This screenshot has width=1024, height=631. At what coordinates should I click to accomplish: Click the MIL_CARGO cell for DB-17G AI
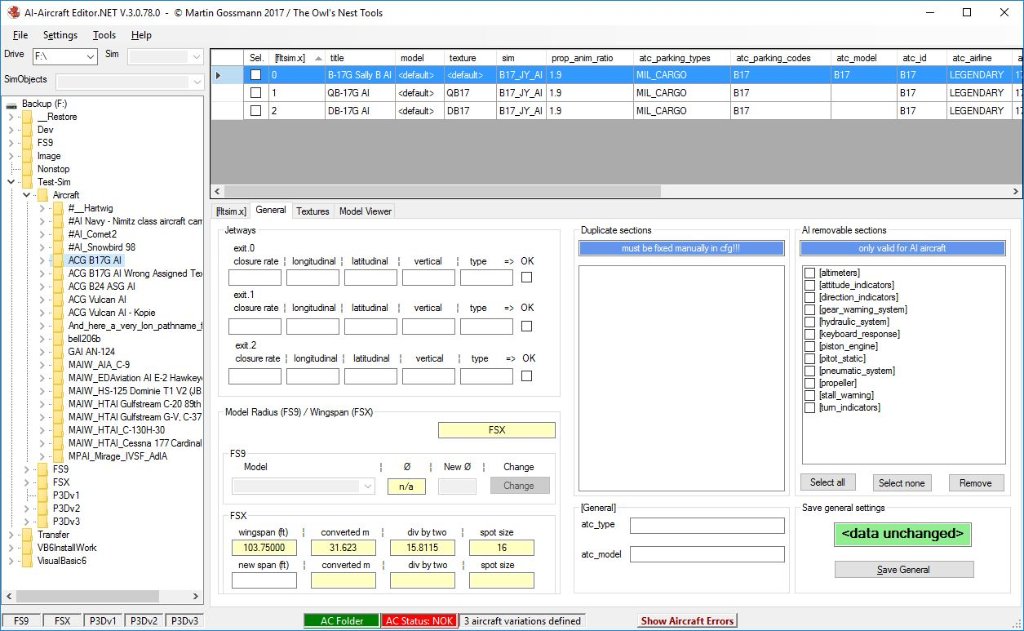coord(681,110)
